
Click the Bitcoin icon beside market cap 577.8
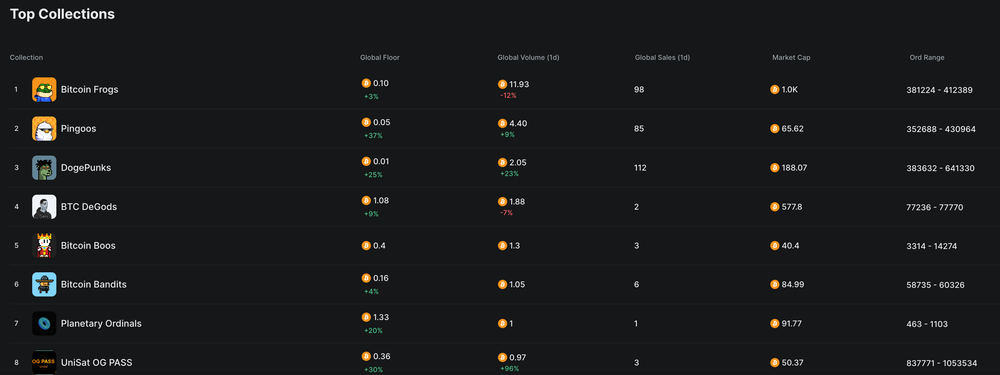click(x=775, y=207)
